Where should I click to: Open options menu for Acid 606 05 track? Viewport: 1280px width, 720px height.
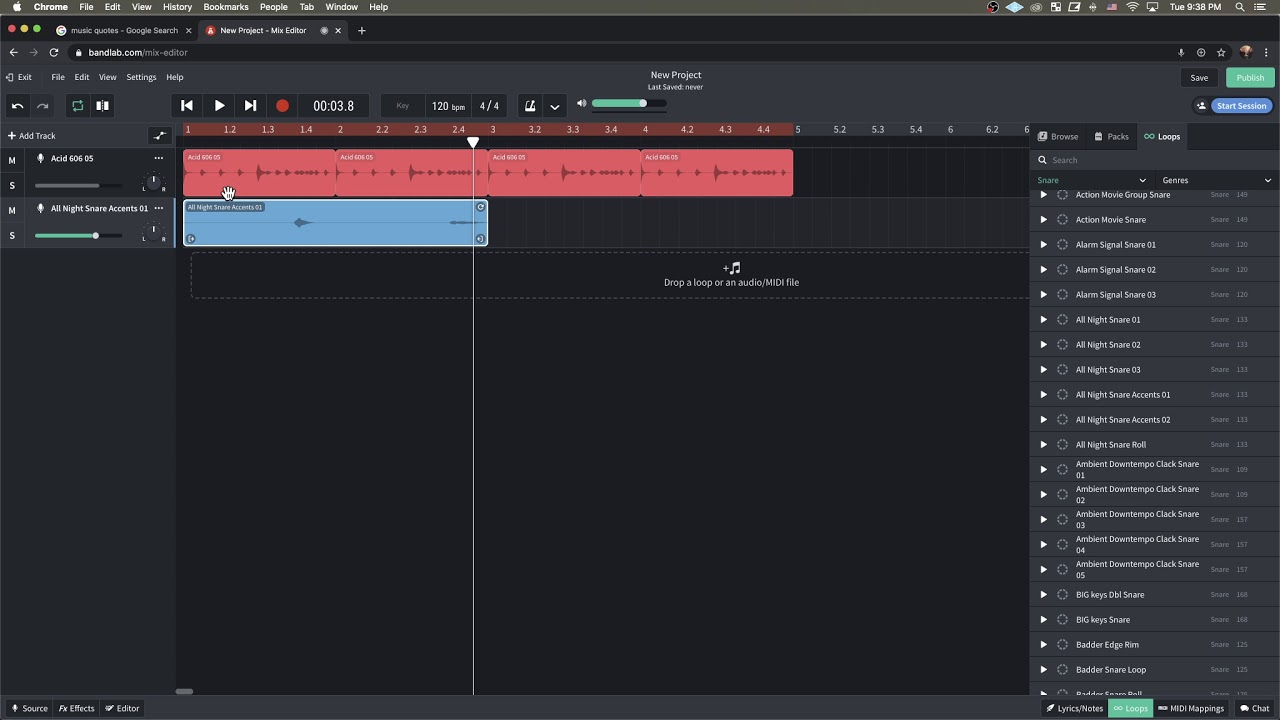coord(158,158)
